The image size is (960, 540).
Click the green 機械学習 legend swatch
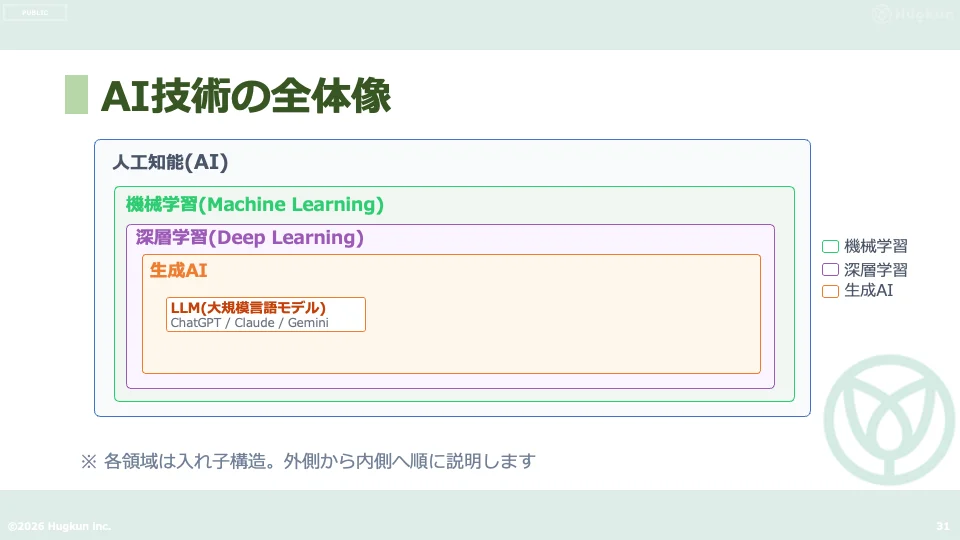click(x=830, y=247)
